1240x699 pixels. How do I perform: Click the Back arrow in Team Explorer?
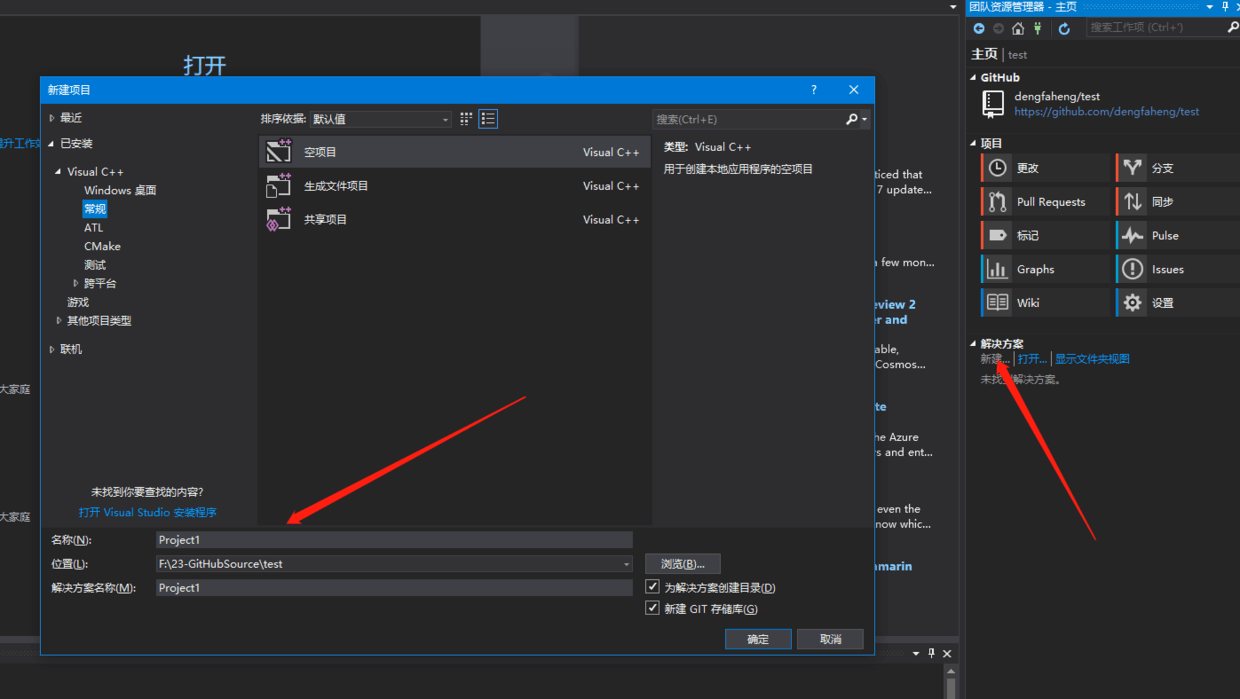pyautogui.click(x=979, y=28)
